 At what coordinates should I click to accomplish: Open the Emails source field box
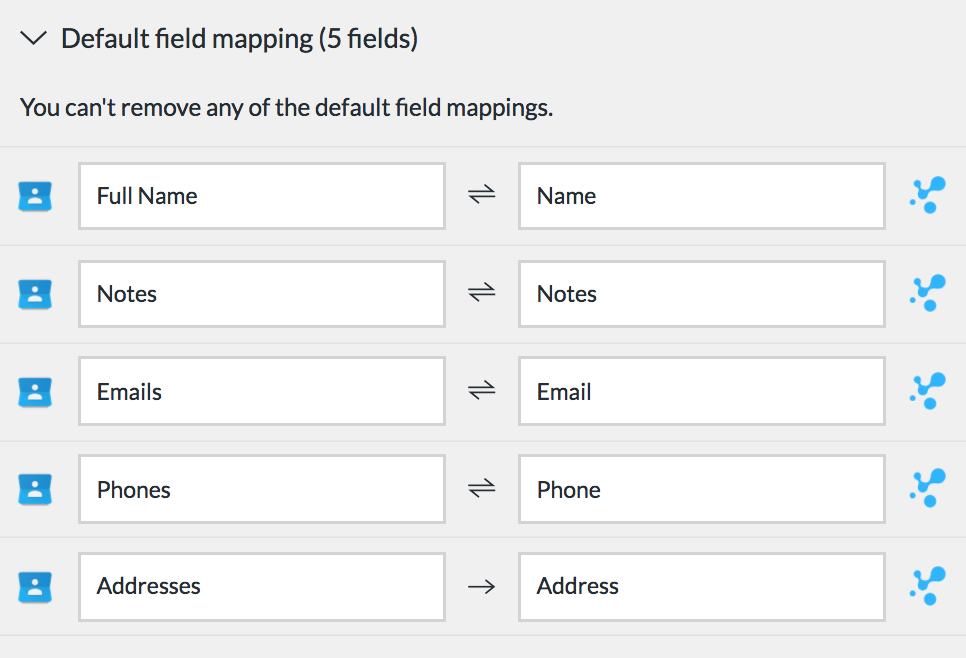262,391
